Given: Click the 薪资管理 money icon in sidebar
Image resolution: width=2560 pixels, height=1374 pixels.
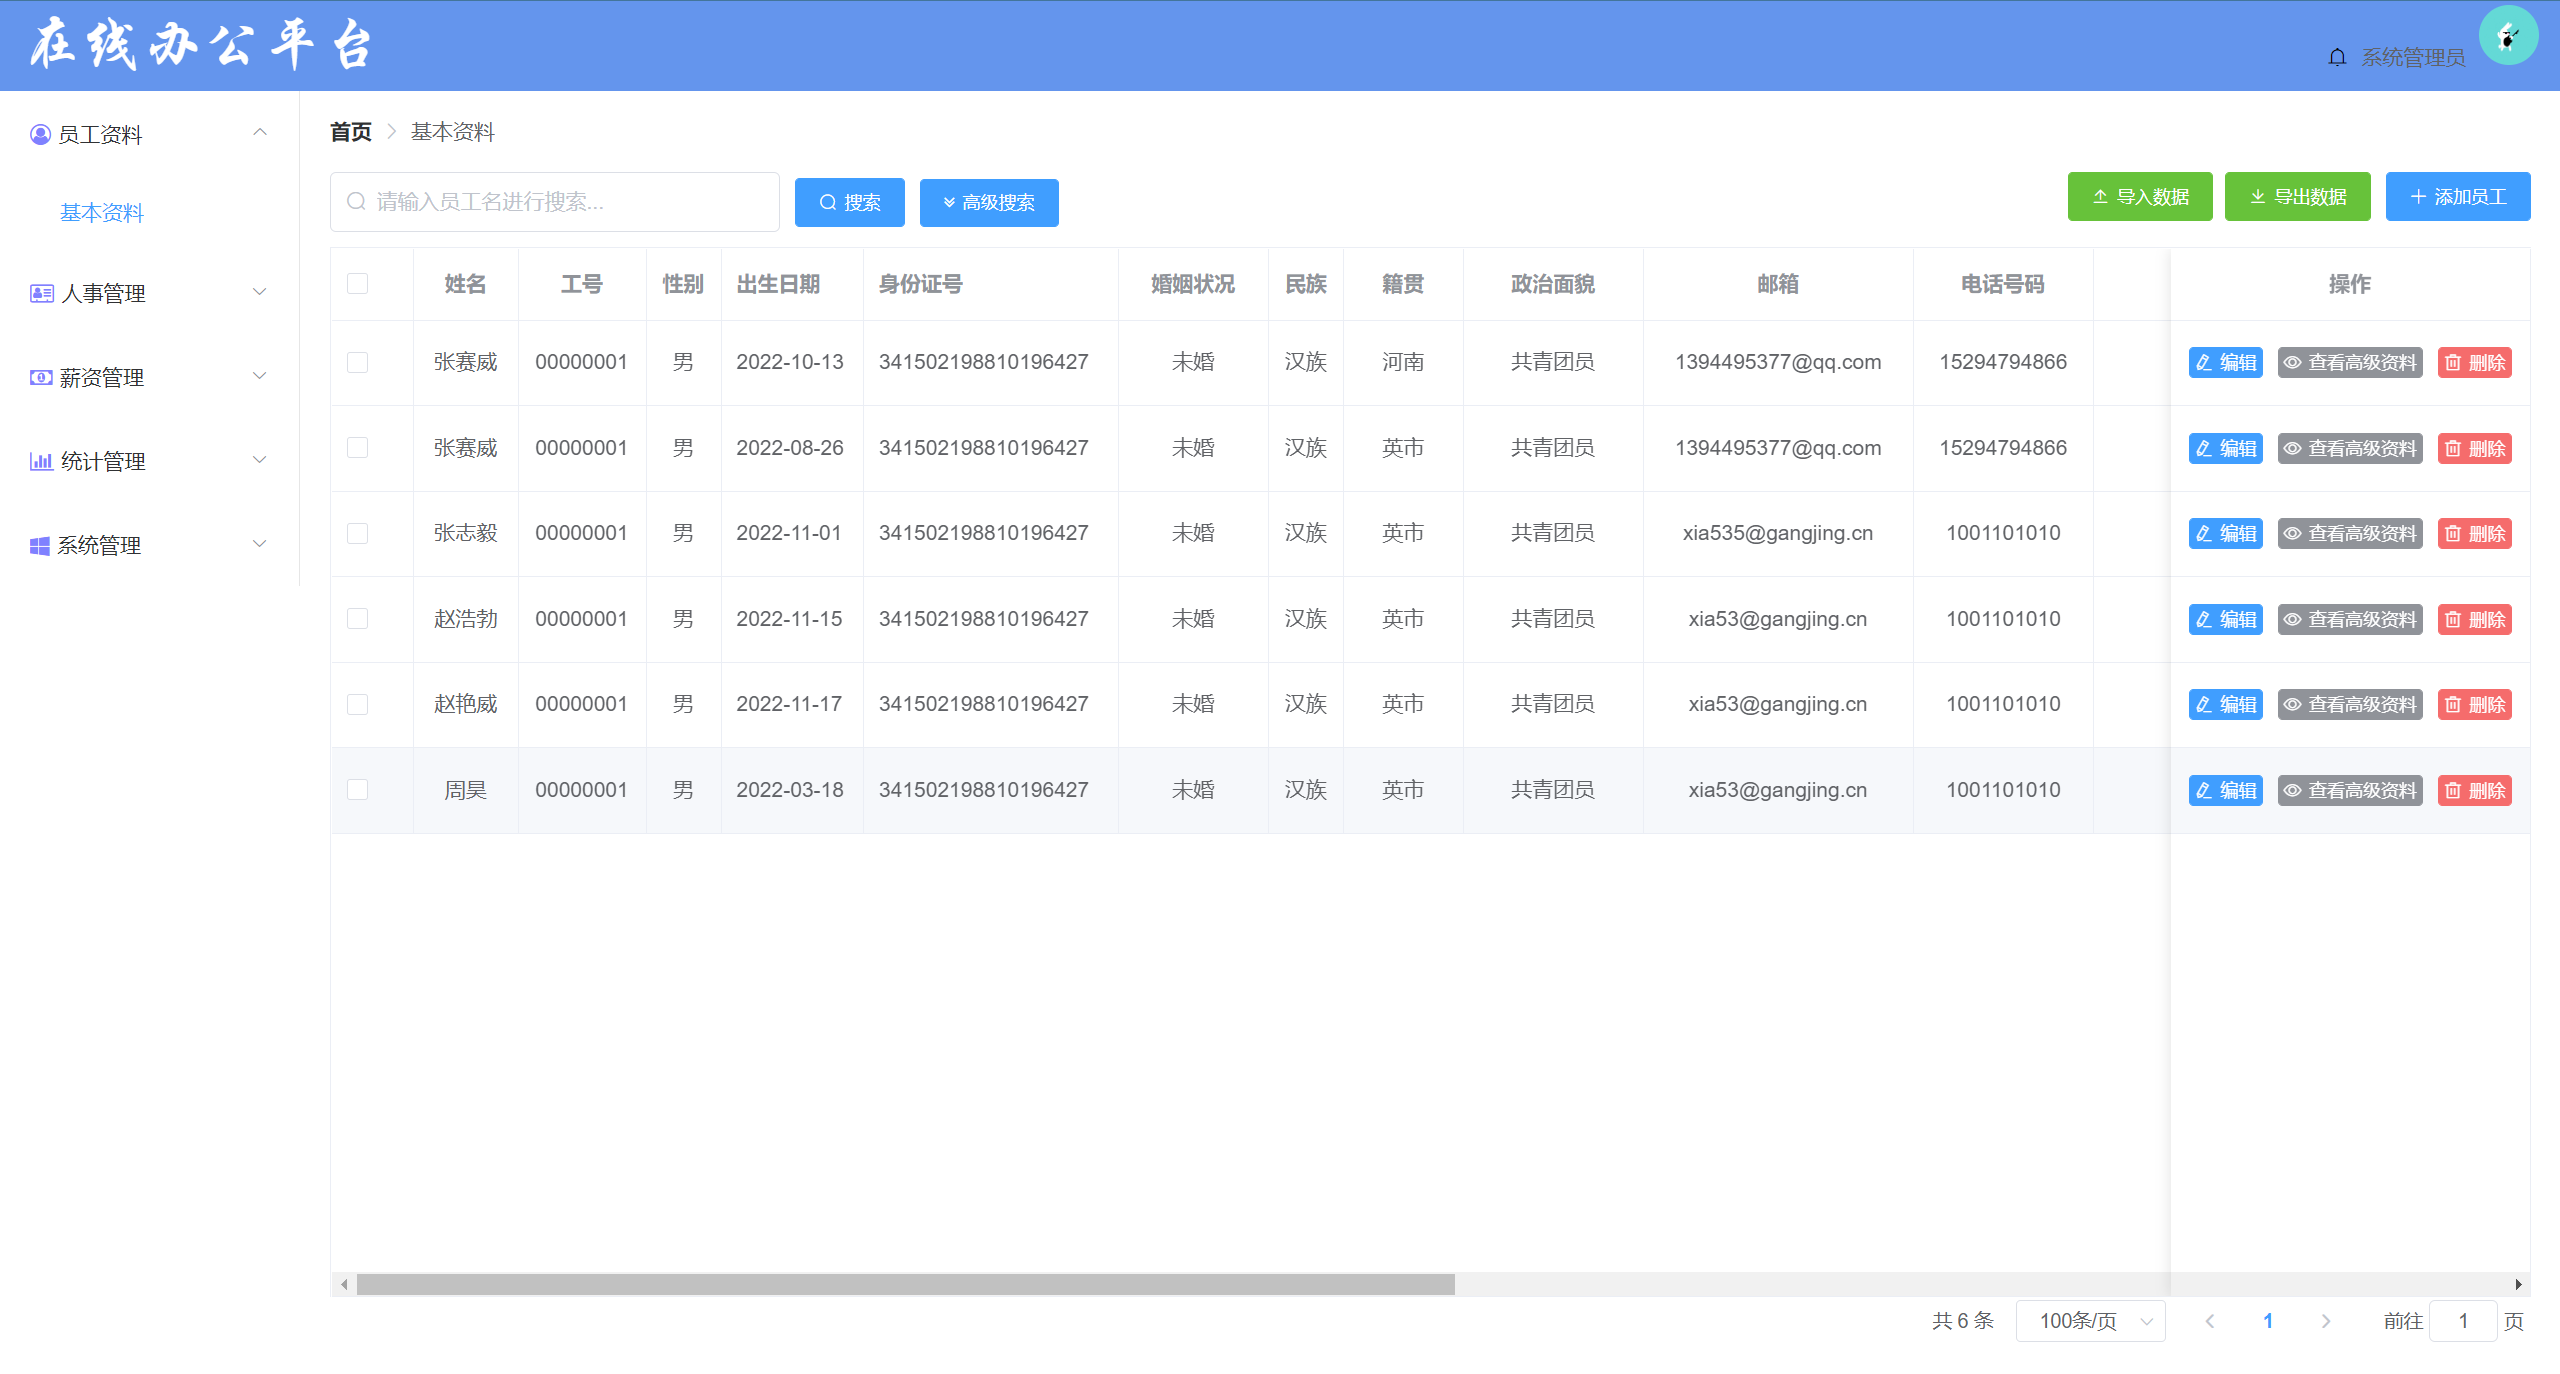Looking at the screenshot, I should pyautogui.click(x=41, y=377).
